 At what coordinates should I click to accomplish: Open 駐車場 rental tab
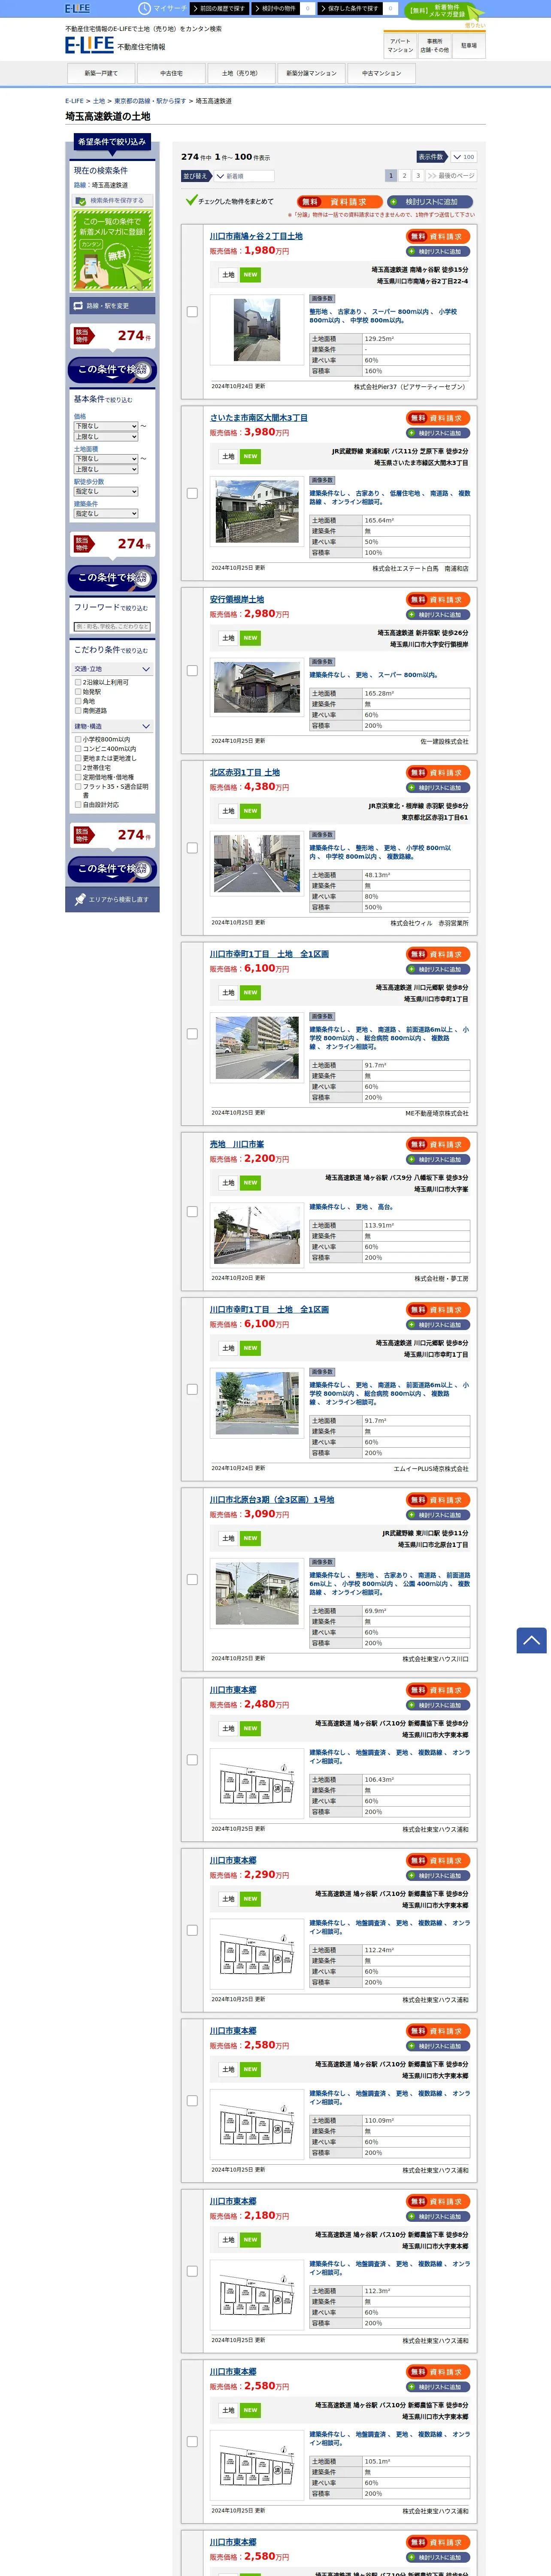(x=468, y=46)
